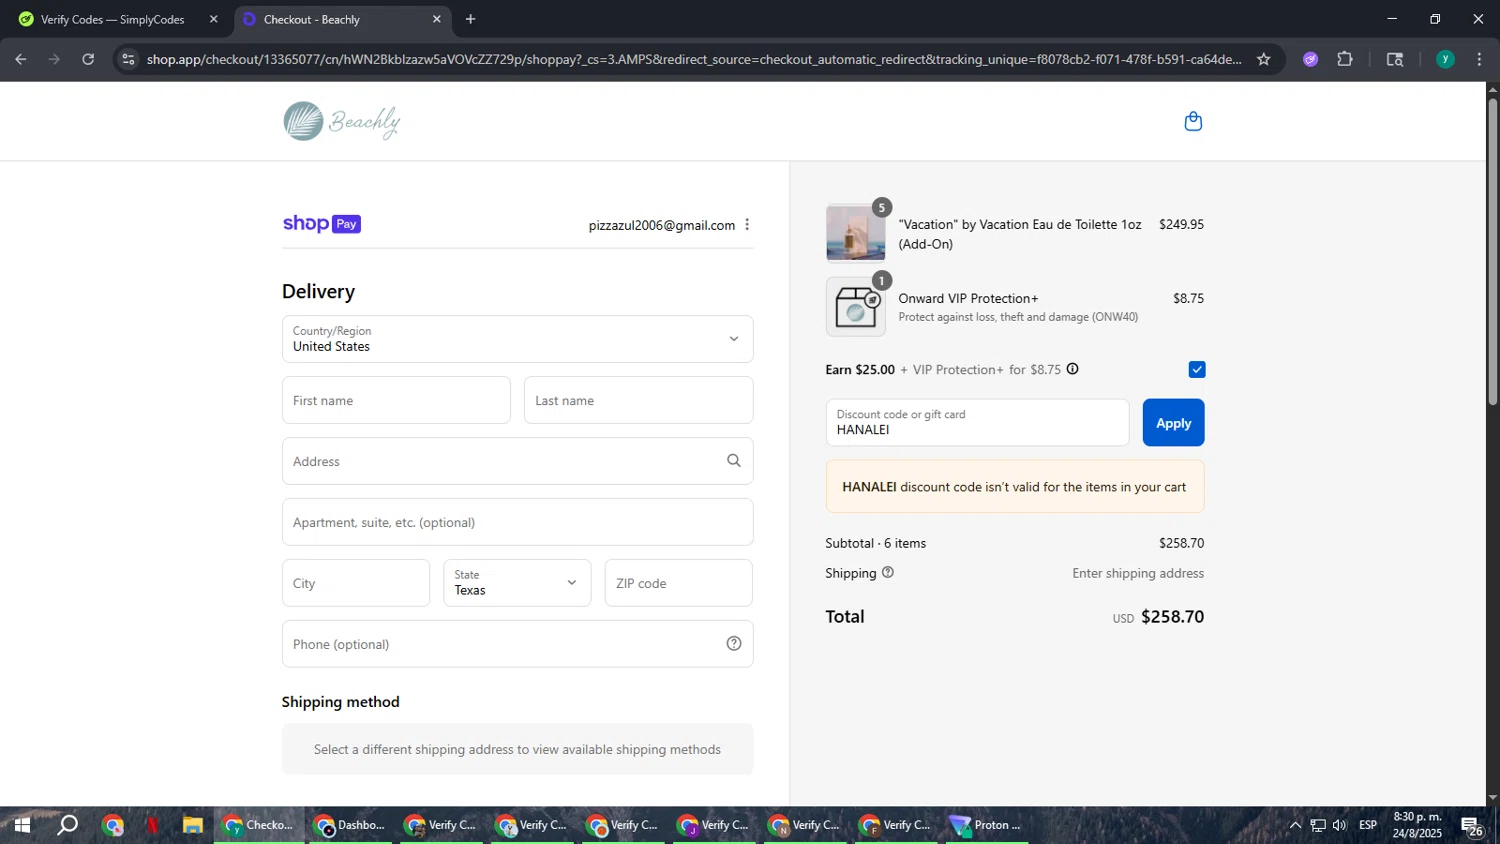Close the Checkout - Beachly tab
This screenshot has width=1500, height=844.
point(437,19)
